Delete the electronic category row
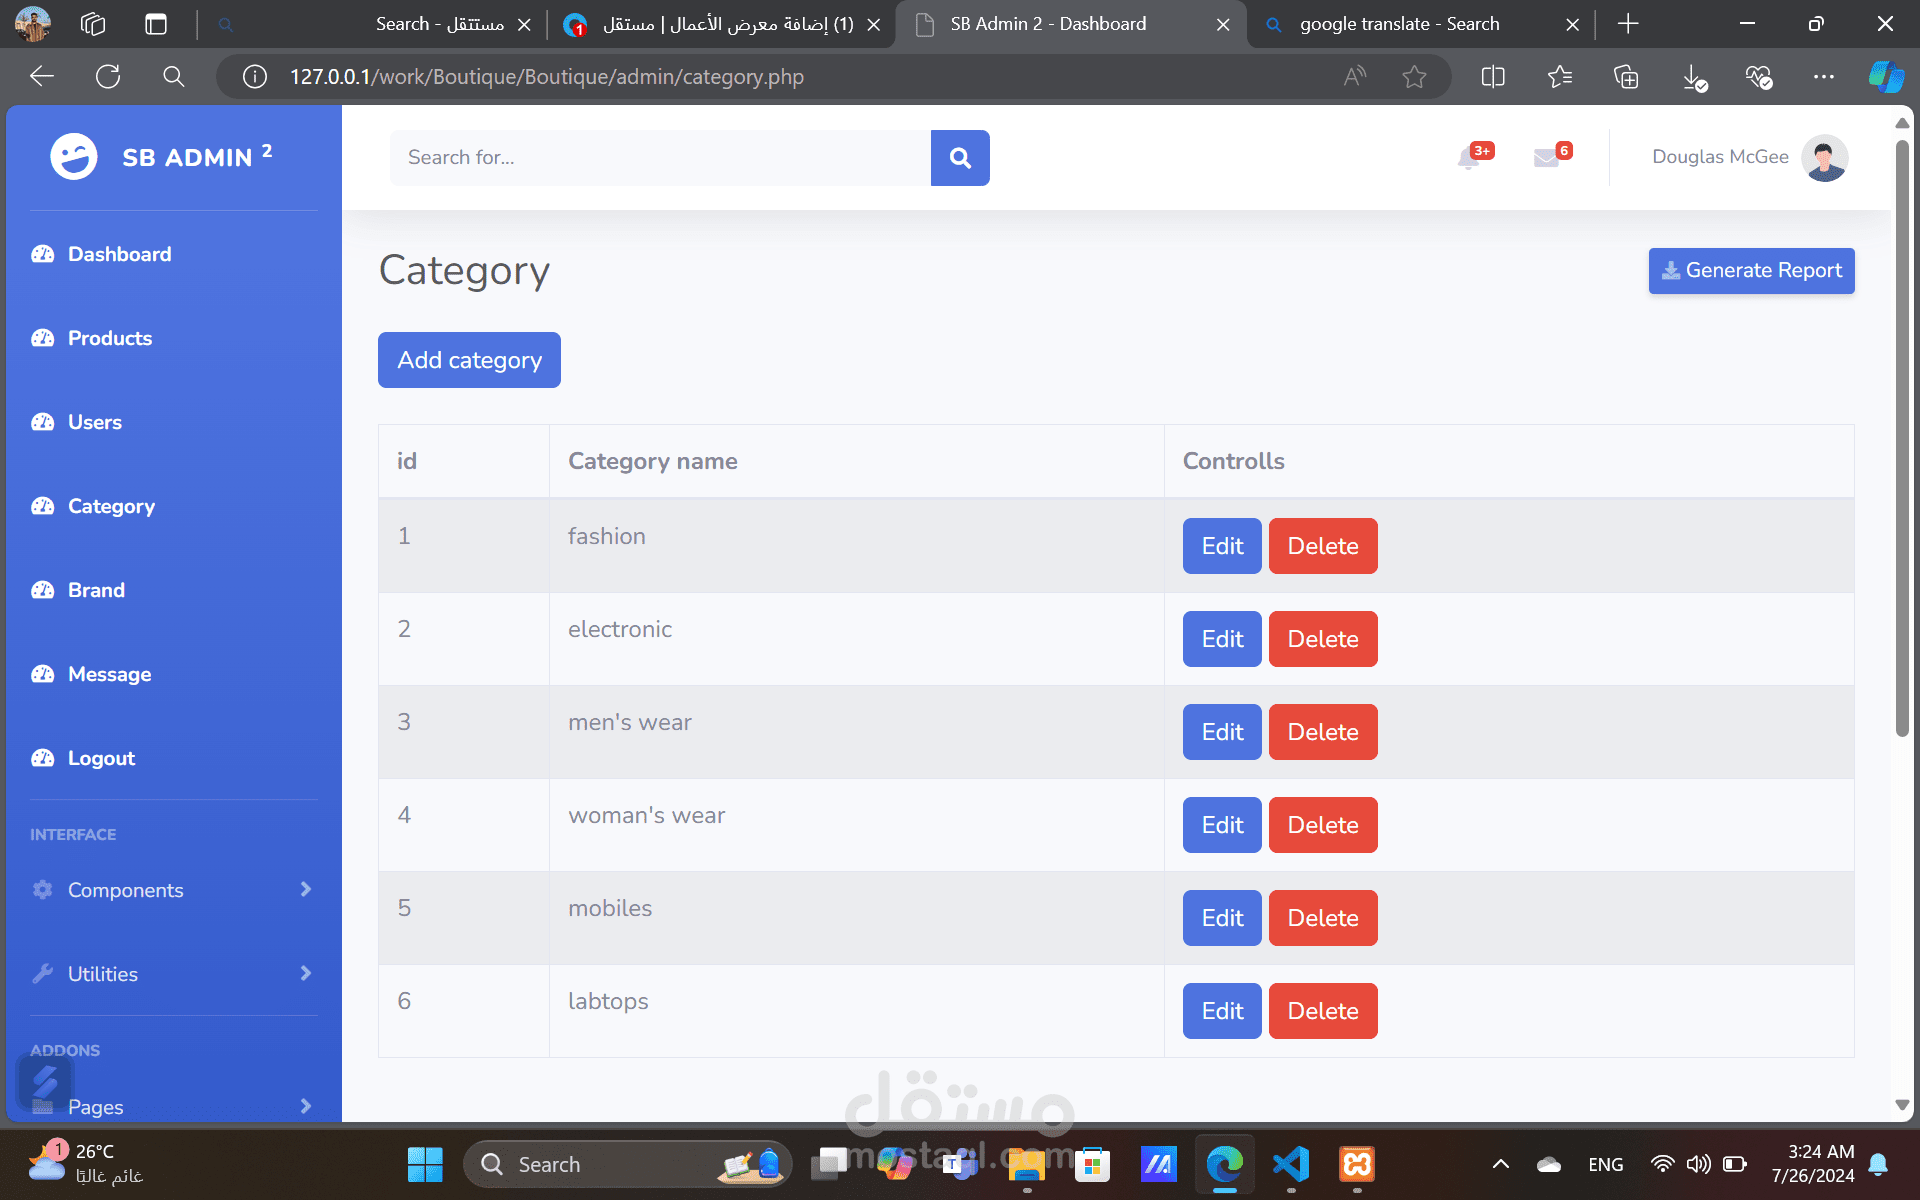 pyautogui.click(x=1322, y=639)
